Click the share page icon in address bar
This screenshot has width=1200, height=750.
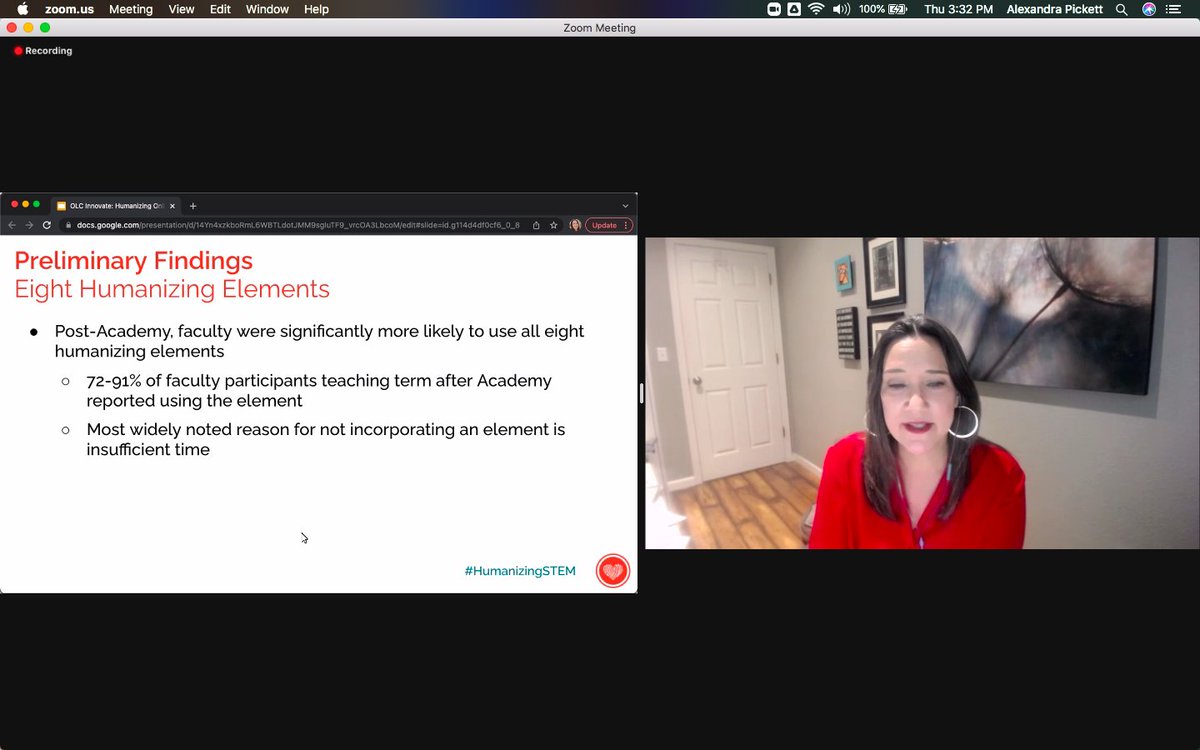[x=536, y=225]
